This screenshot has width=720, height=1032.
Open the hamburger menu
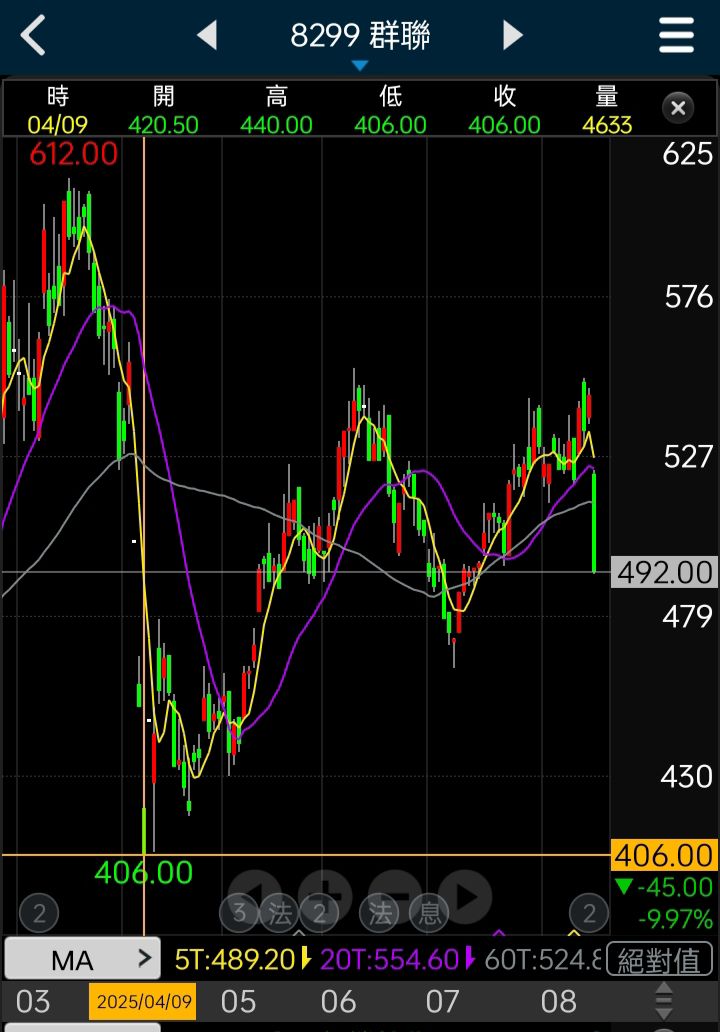pos(677,35)
